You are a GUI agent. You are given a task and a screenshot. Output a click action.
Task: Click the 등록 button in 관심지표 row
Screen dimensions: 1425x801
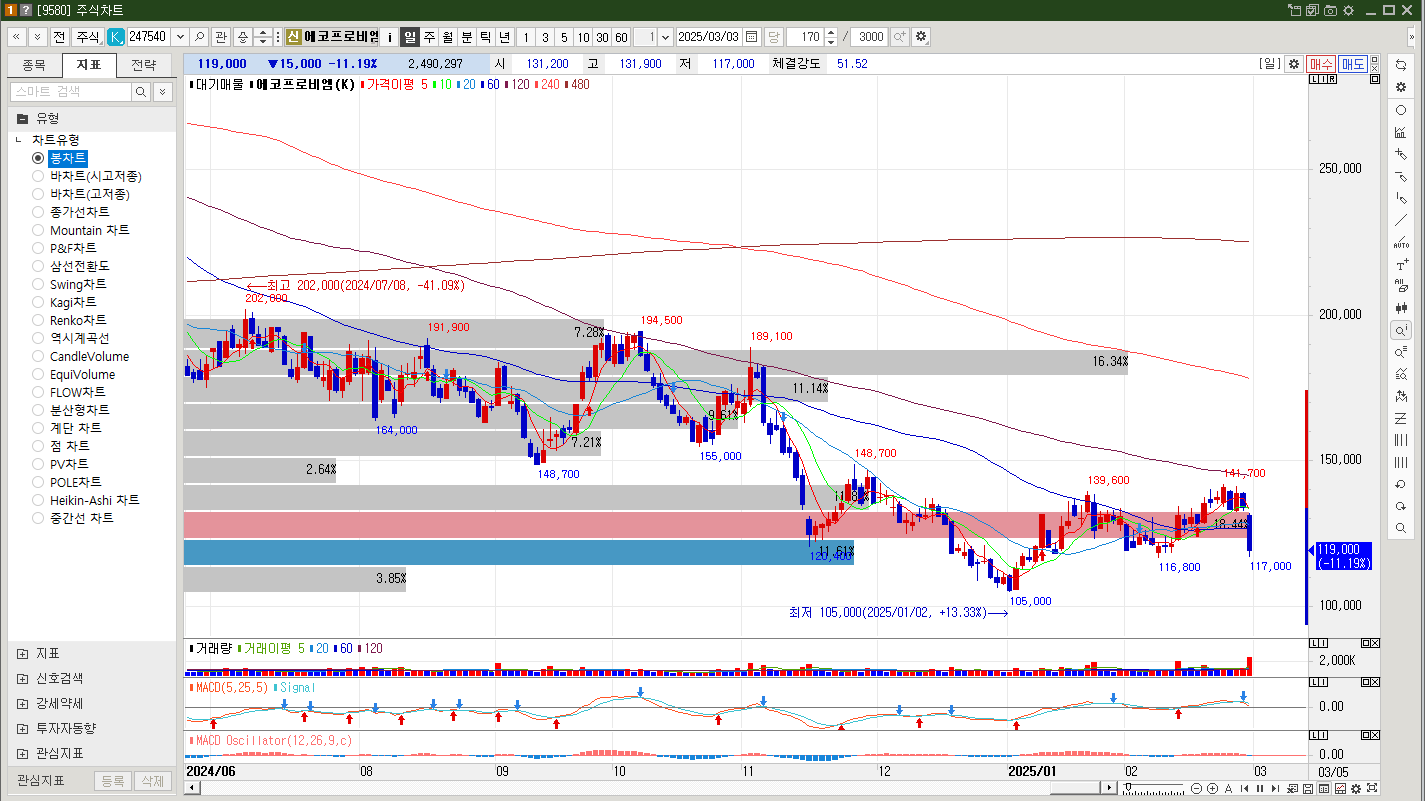click(113, 781)
